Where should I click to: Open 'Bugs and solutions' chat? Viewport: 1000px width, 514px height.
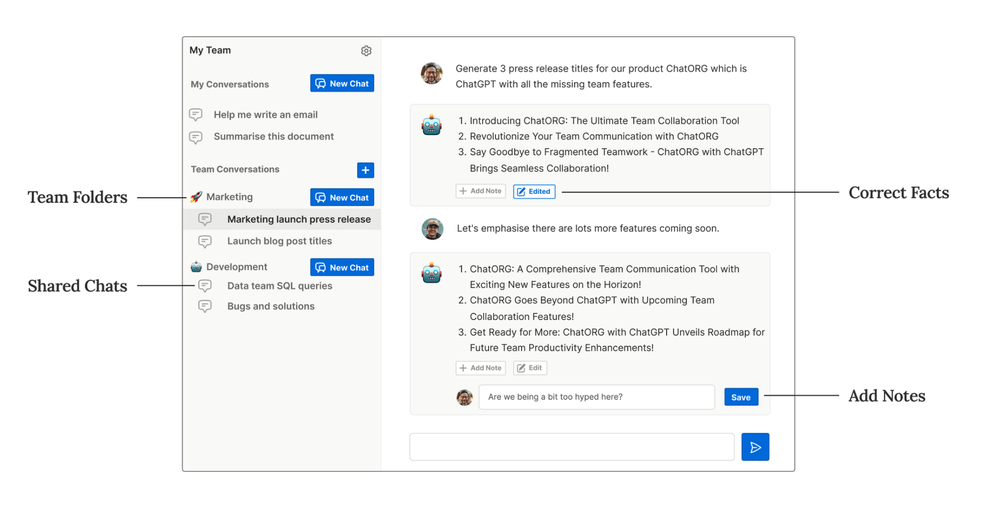270,306
